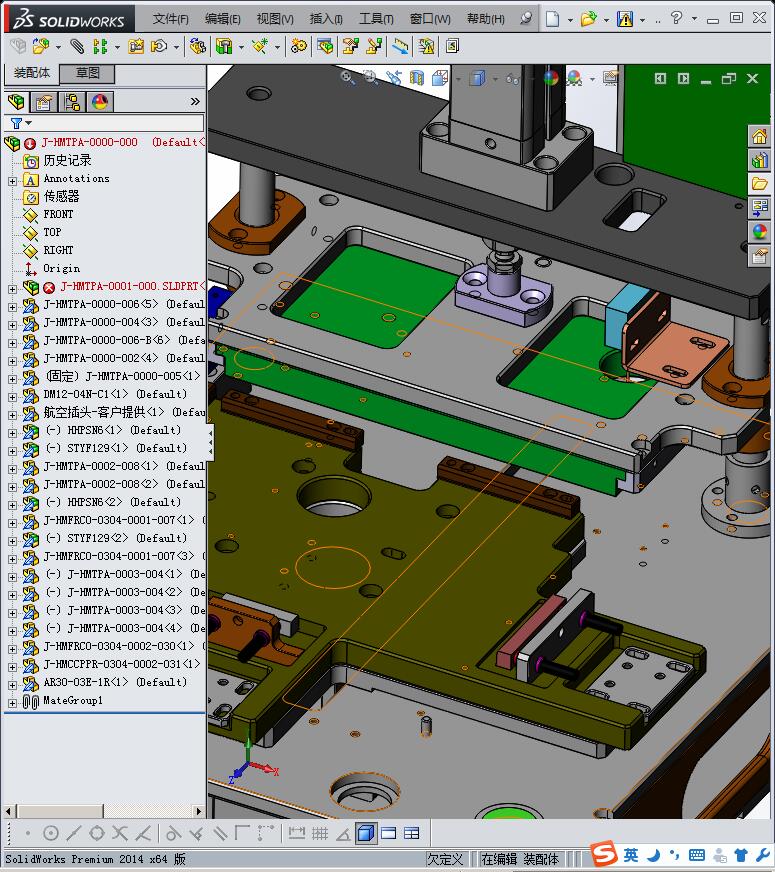
Task: Open the DisplayManager tab icon
Action: click(x=100, y=102)
